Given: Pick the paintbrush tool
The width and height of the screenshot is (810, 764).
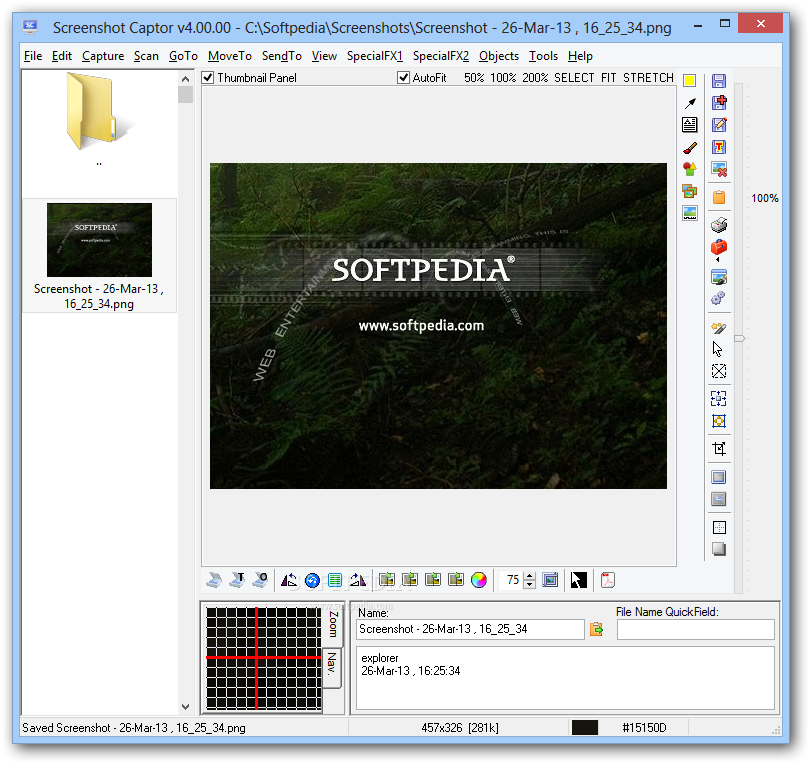Looking at the screenshot, I should click(x=690, y=148).
